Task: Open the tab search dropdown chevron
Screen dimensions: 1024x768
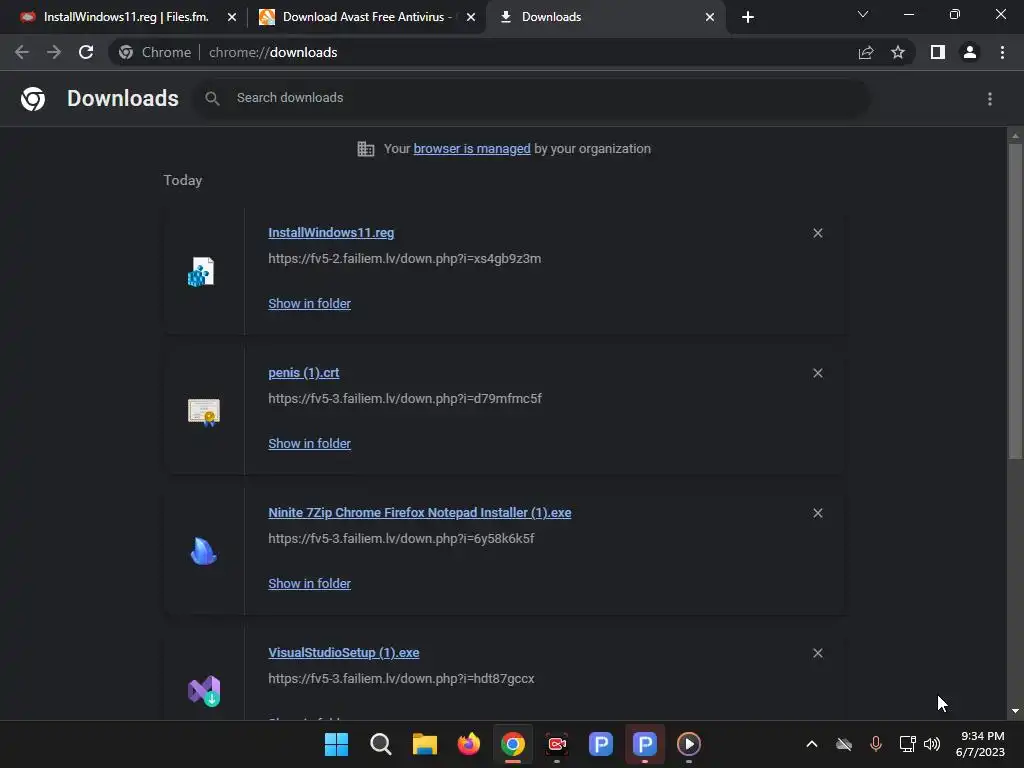Action: [863, 14]
